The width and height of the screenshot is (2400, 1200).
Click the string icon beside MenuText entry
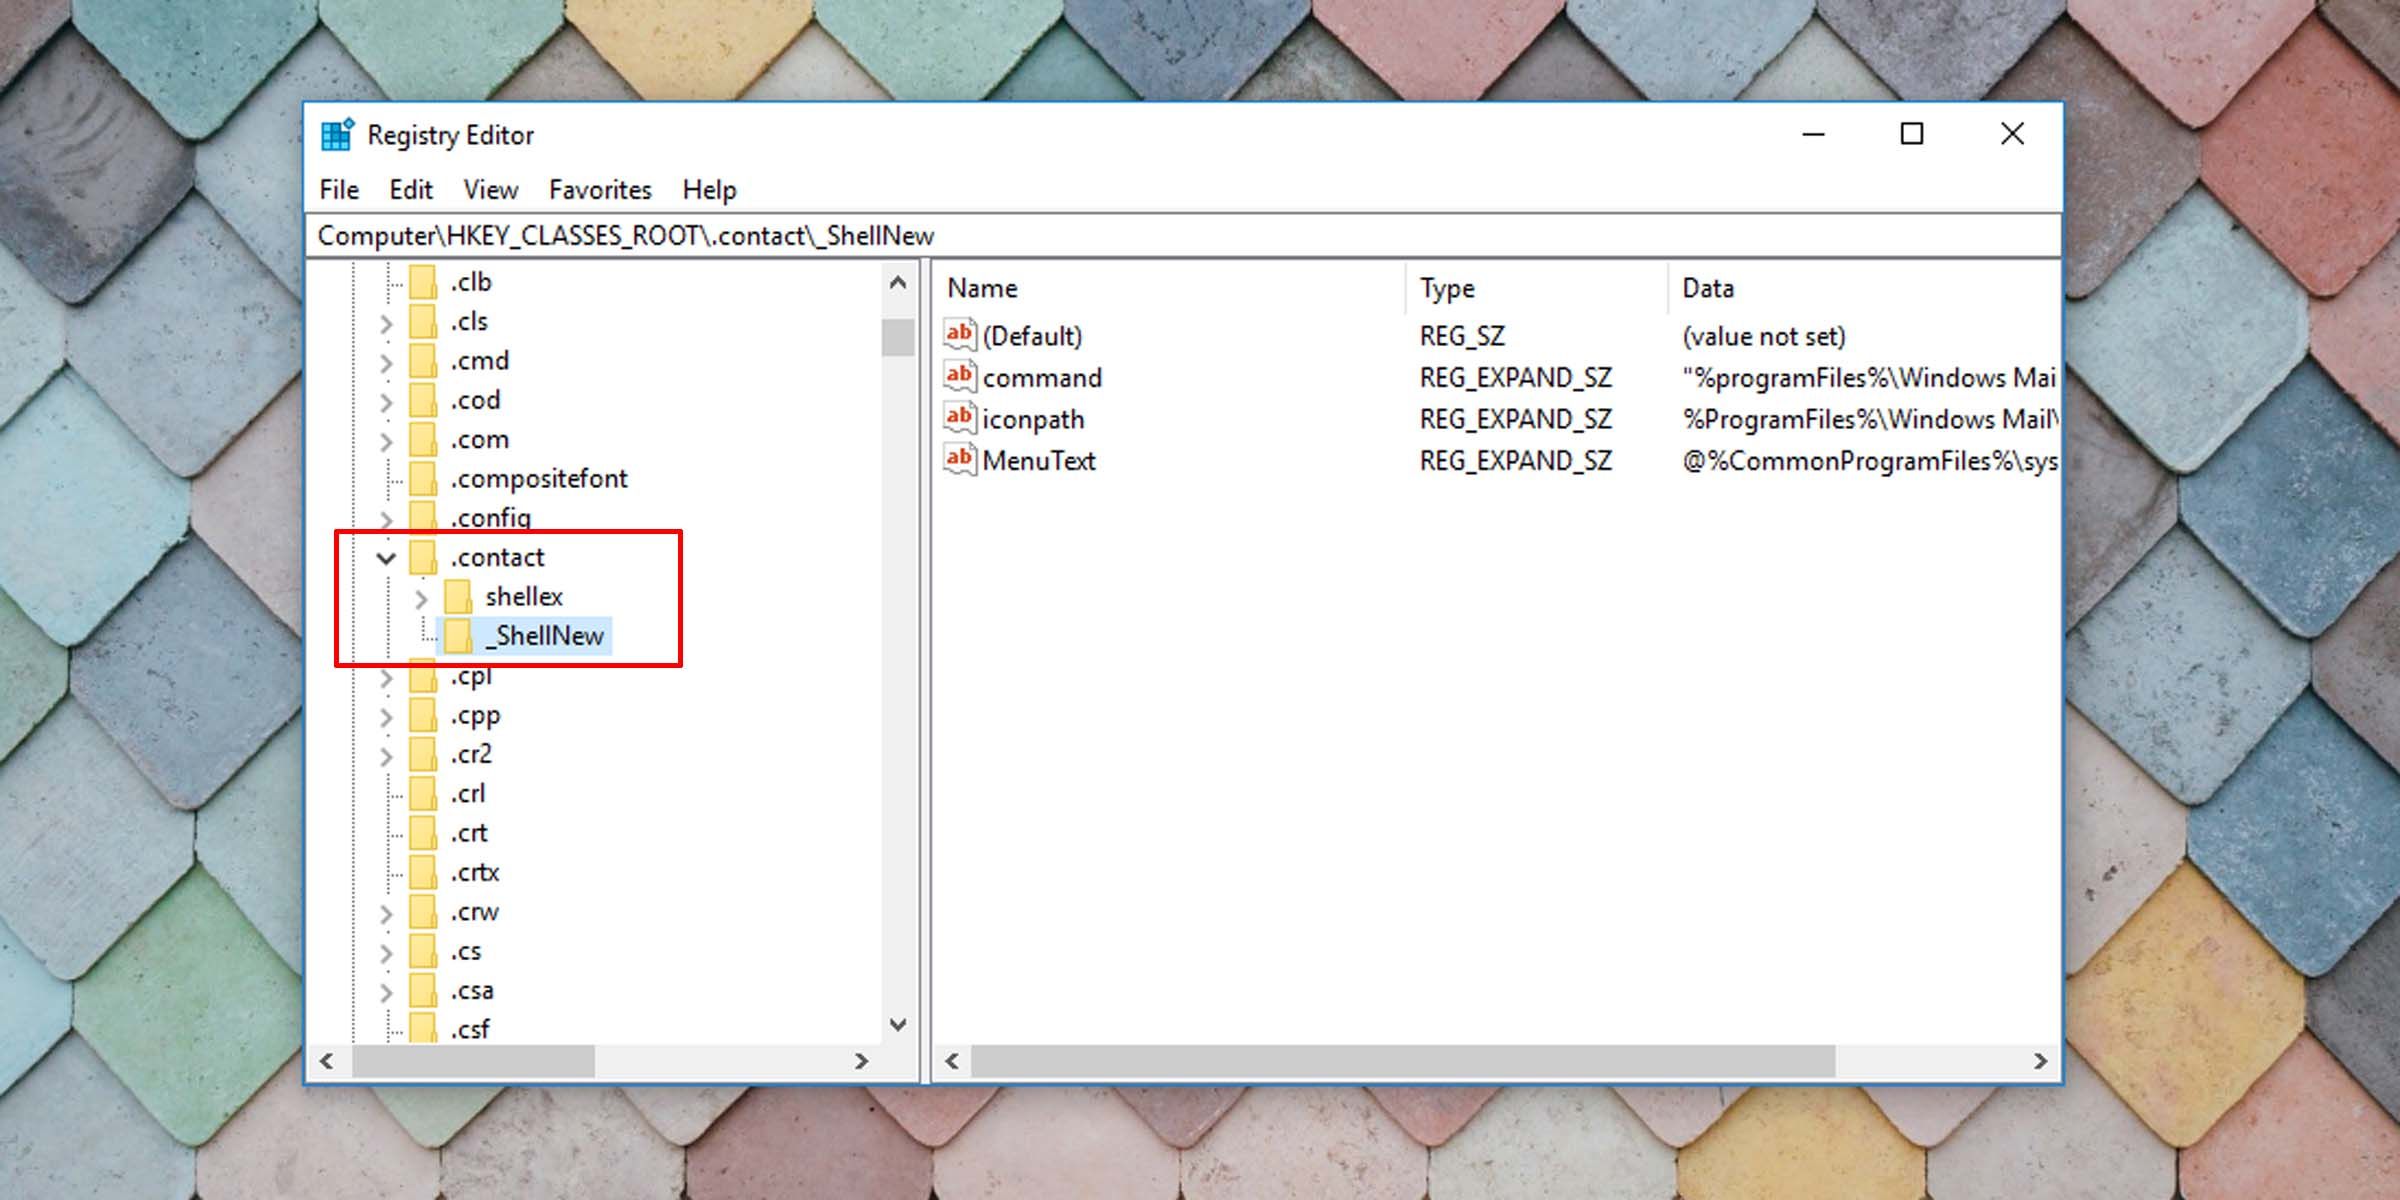tap(959, 460)
